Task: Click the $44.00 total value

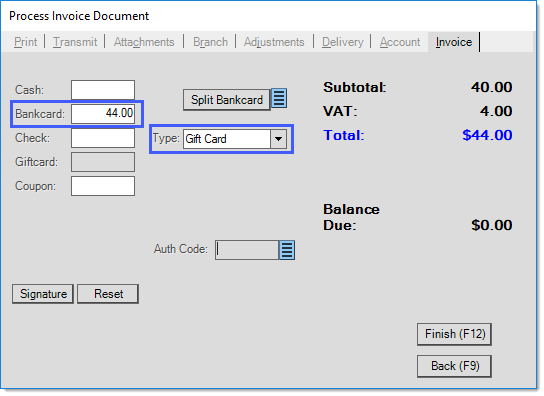Action: 487,135
